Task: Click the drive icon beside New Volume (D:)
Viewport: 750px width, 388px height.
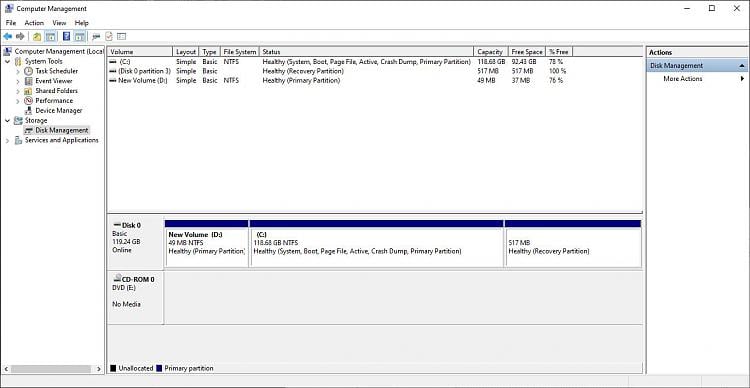Action: pyautogui.click(x=113, y=81)
